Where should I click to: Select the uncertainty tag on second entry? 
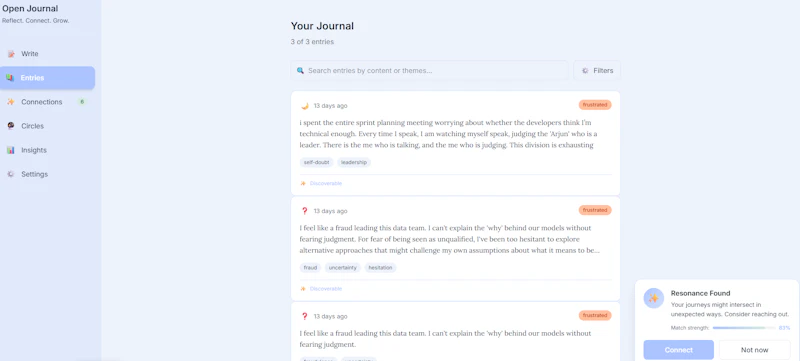pyautogui.click(x=343, y=268)
